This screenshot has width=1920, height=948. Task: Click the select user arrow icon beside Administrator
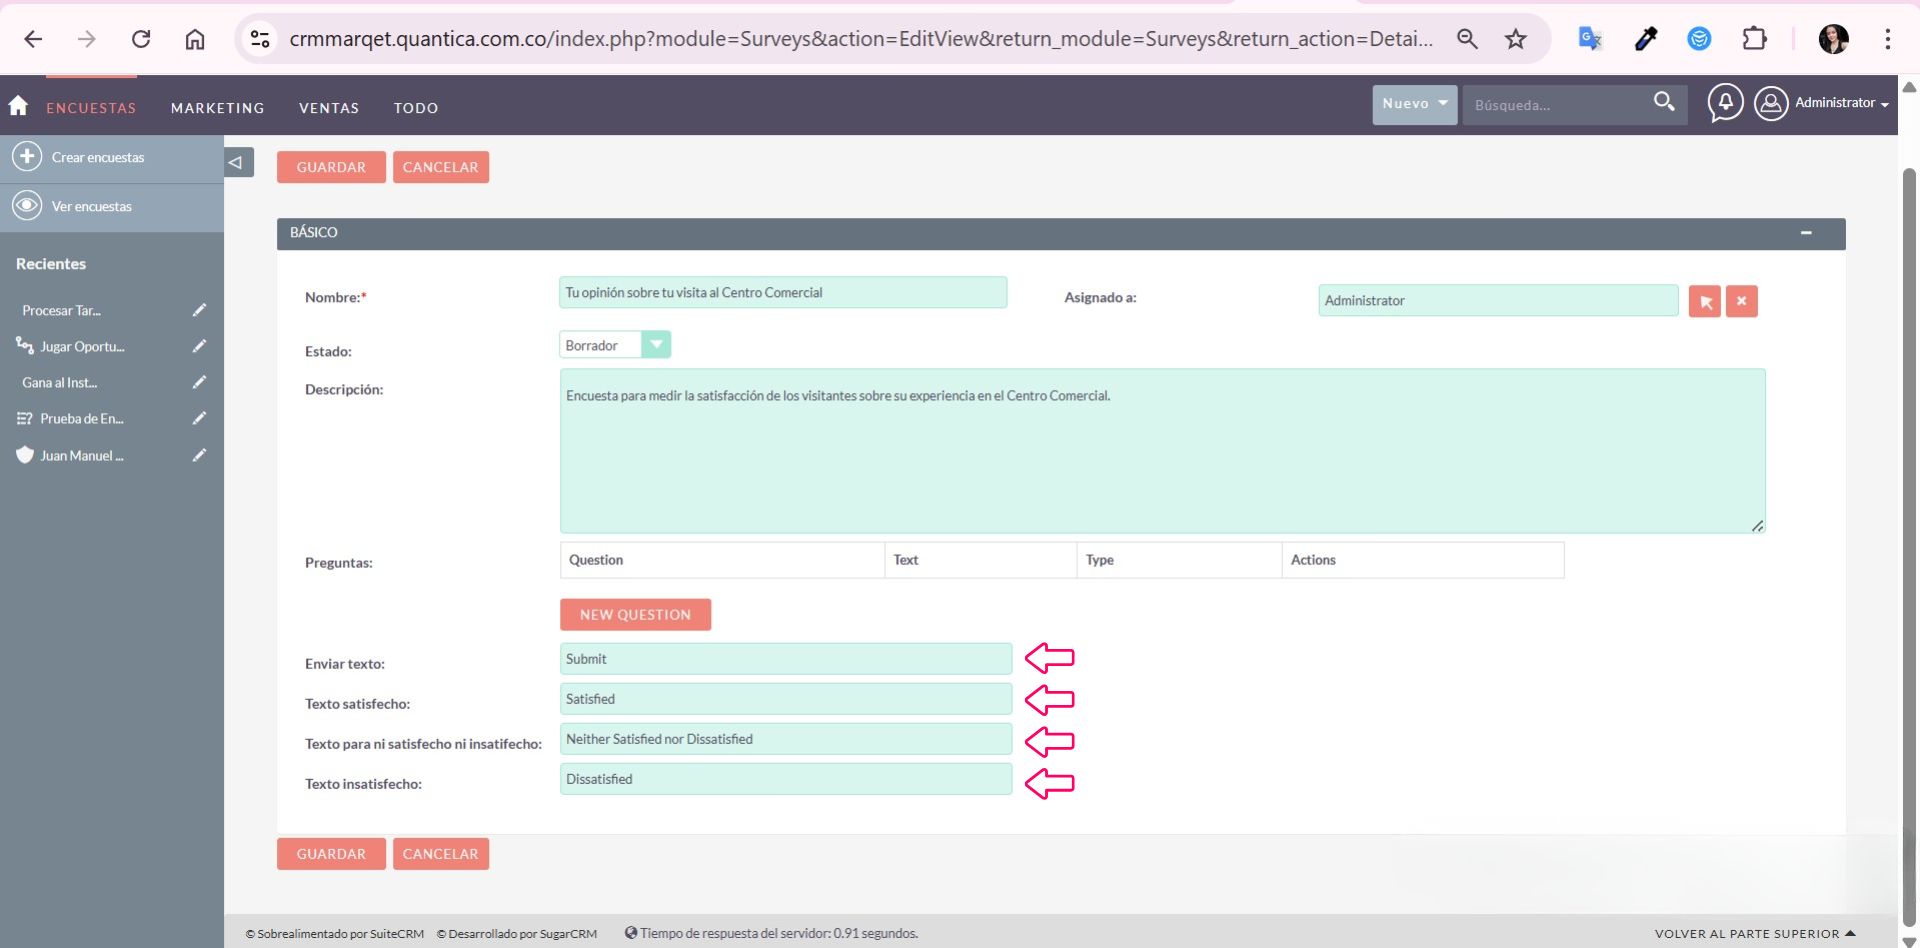coord(1705,301)
